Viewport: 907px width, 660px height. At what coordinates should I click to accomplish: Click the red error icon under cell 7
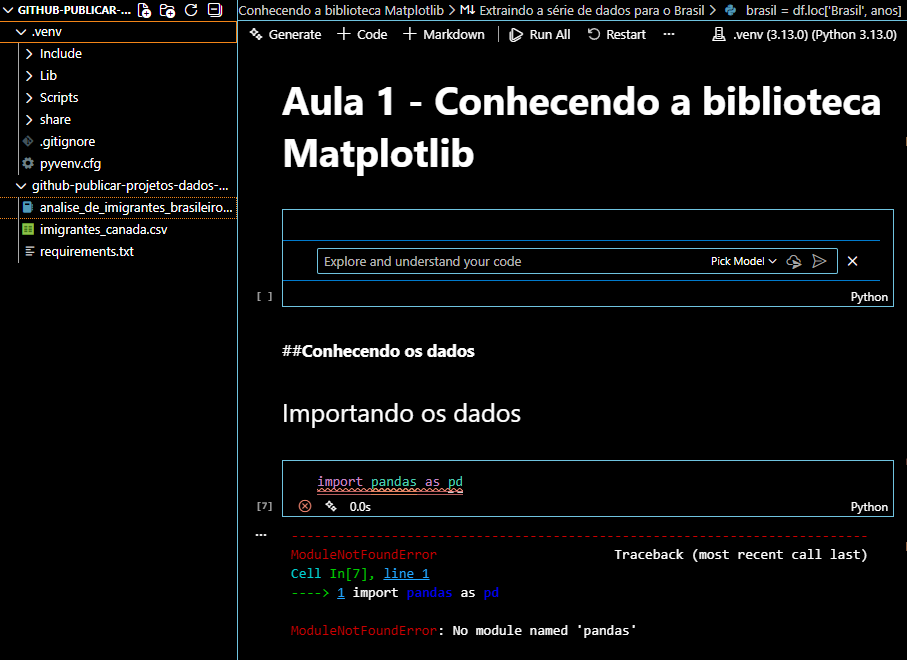[305, 507]
